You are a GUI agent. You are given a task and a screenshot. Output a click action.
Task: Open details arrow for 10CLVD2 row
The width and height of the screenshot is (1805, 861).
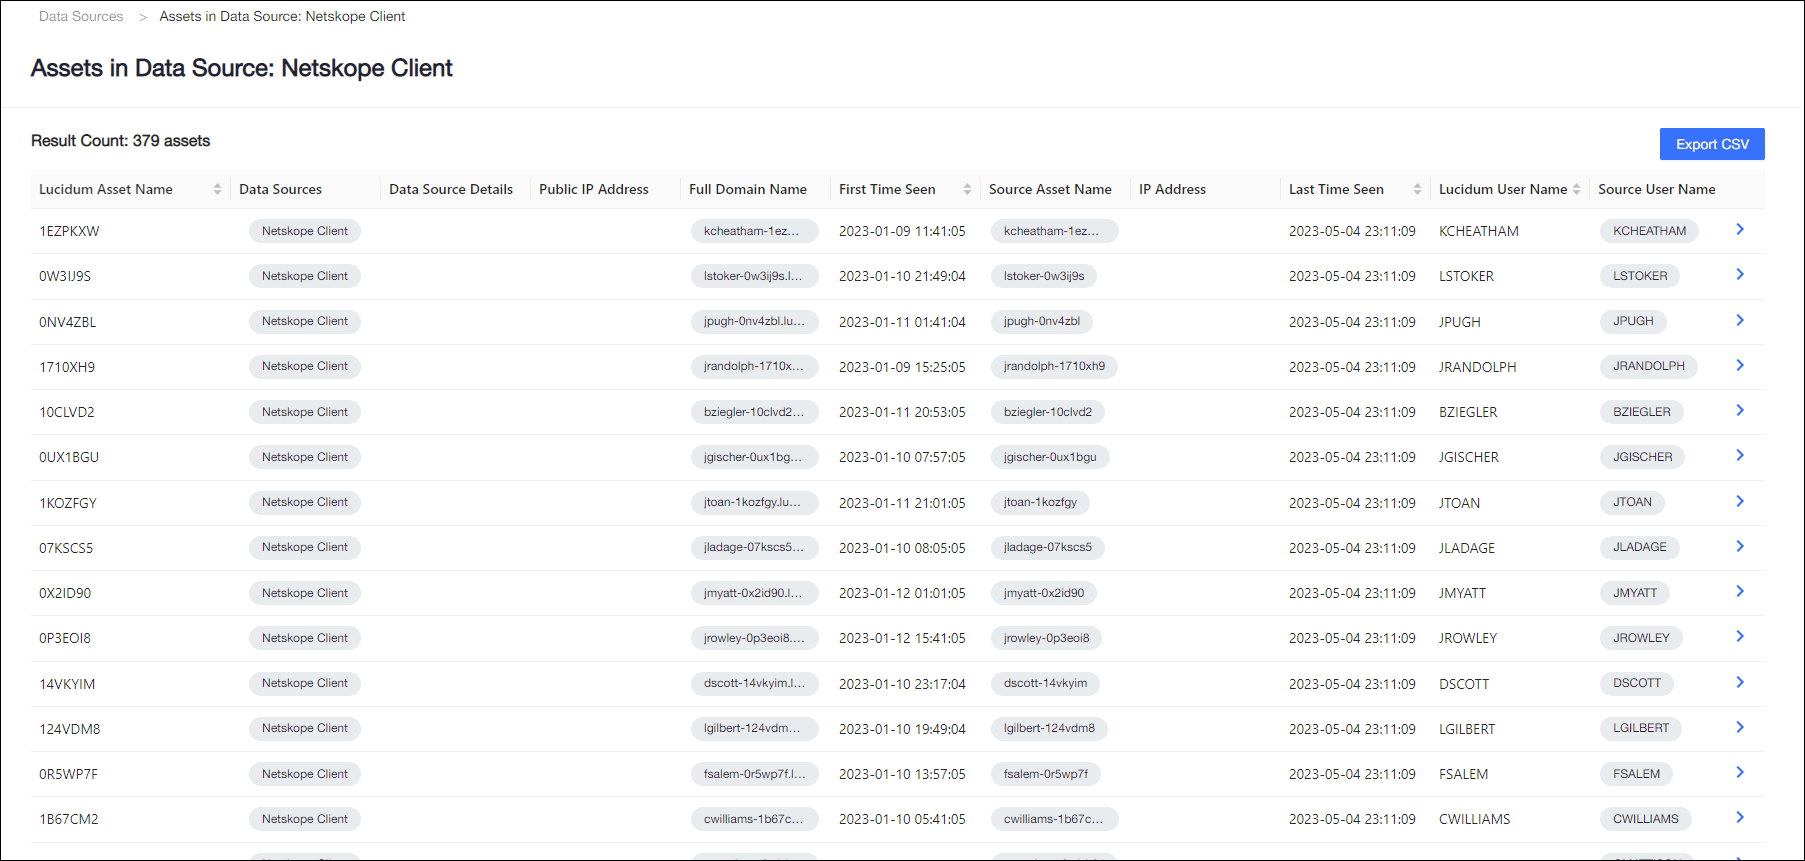coord(1740,411)
